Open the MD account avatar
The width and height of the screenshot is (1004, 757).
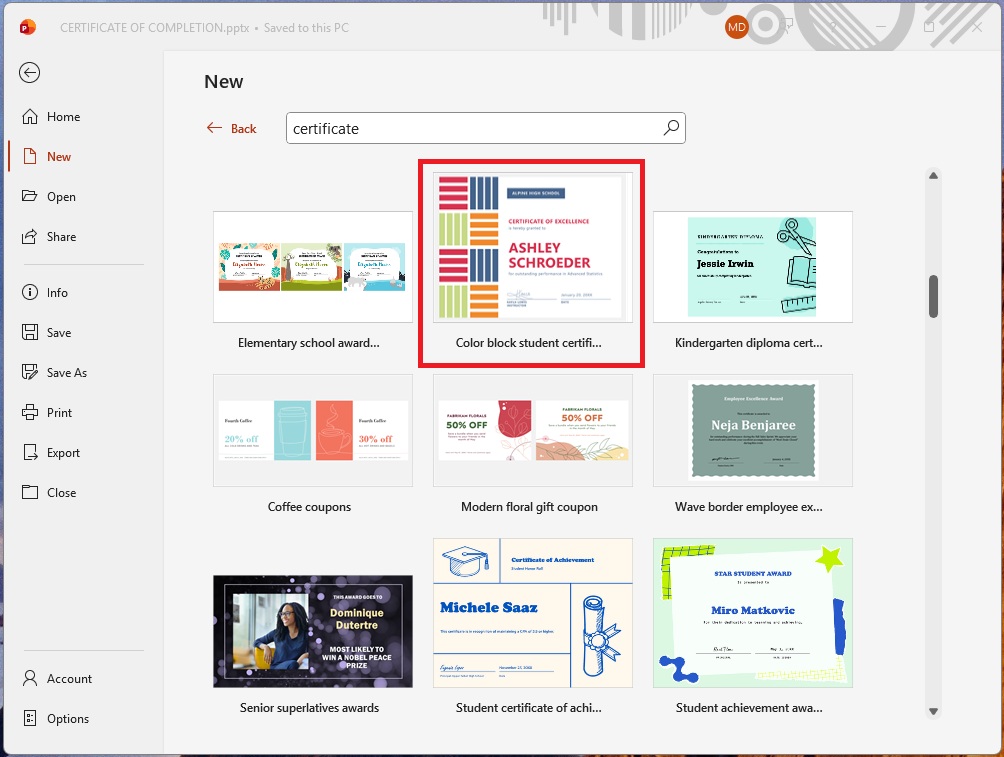click(736, 27)
